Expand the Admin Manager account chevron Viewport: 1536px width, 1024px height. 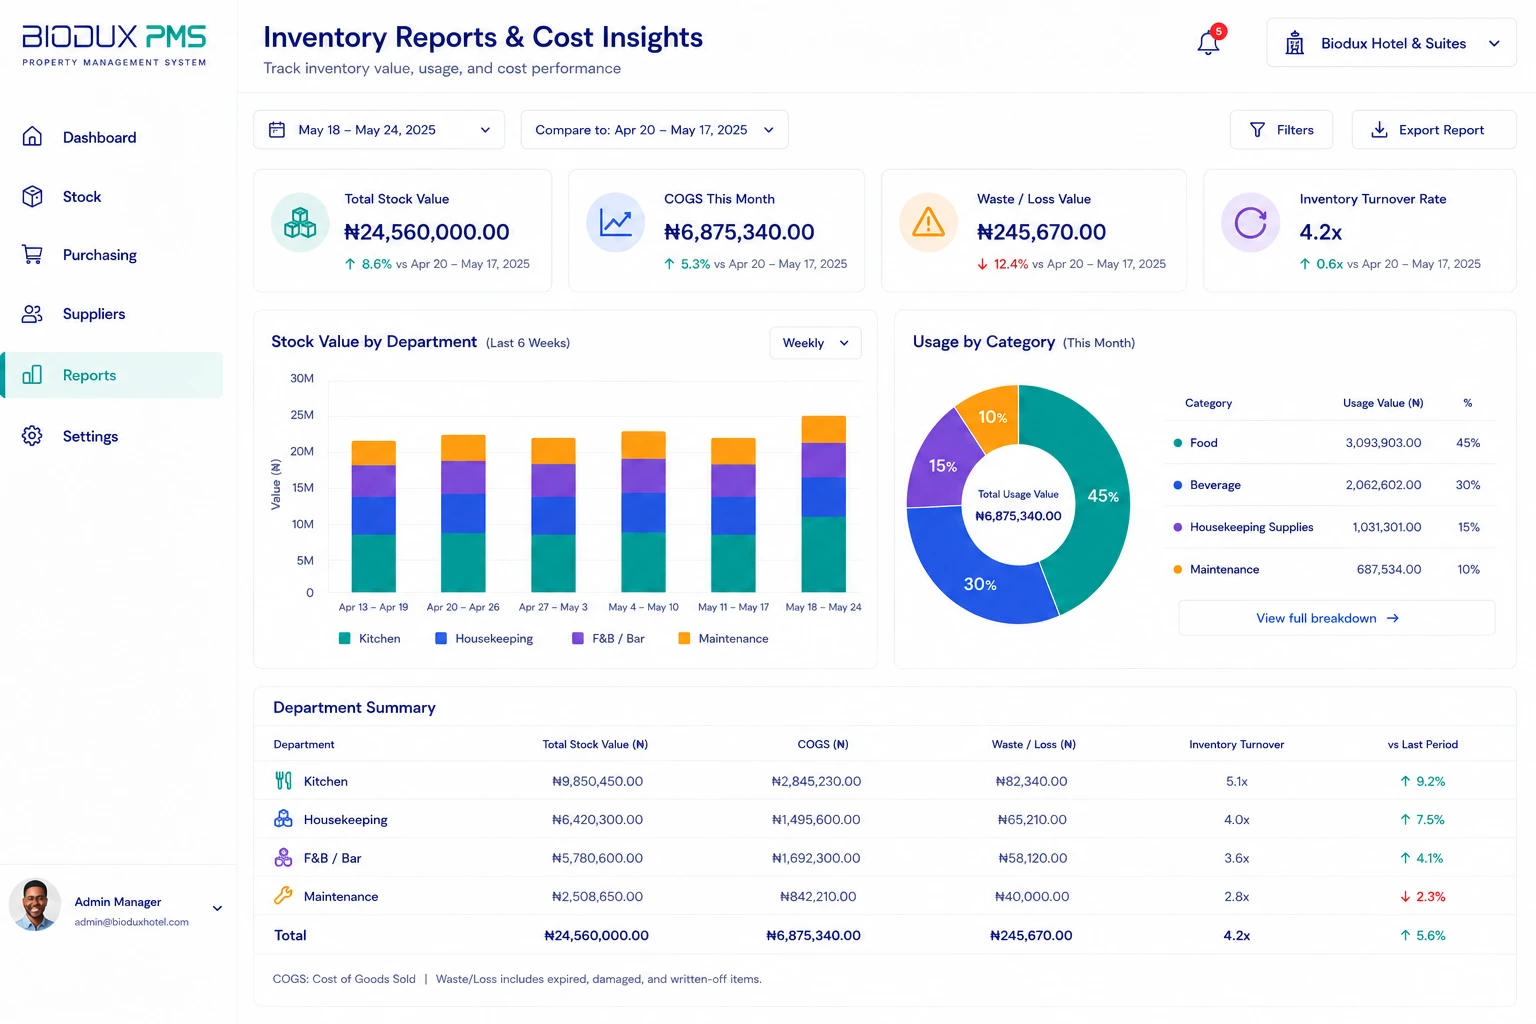pyautogui.click(x=217, y=909)
